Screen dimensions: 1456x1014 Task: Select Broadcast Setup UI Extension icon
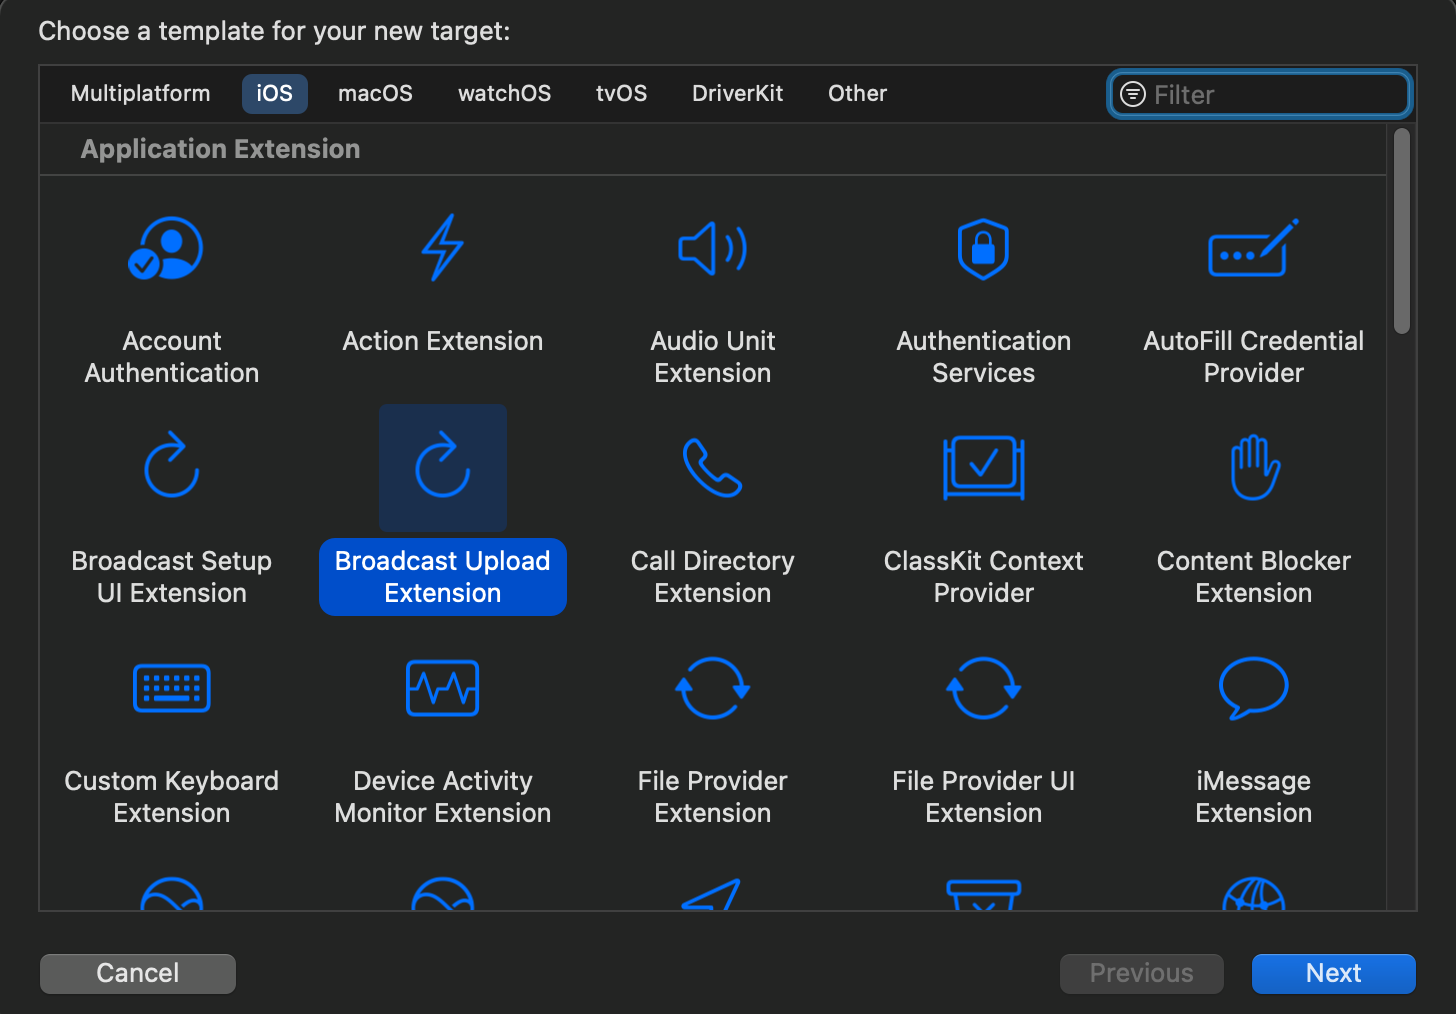click(172, 468)
